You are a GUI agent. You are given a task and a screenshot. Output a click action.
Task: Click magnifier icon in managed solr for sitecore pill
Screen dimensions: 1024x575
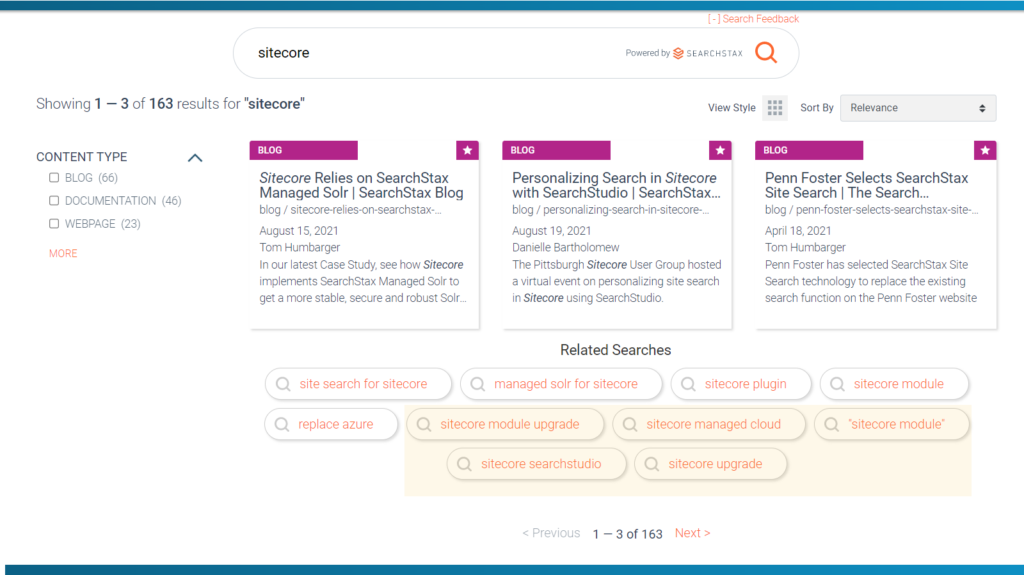point(477,384)
